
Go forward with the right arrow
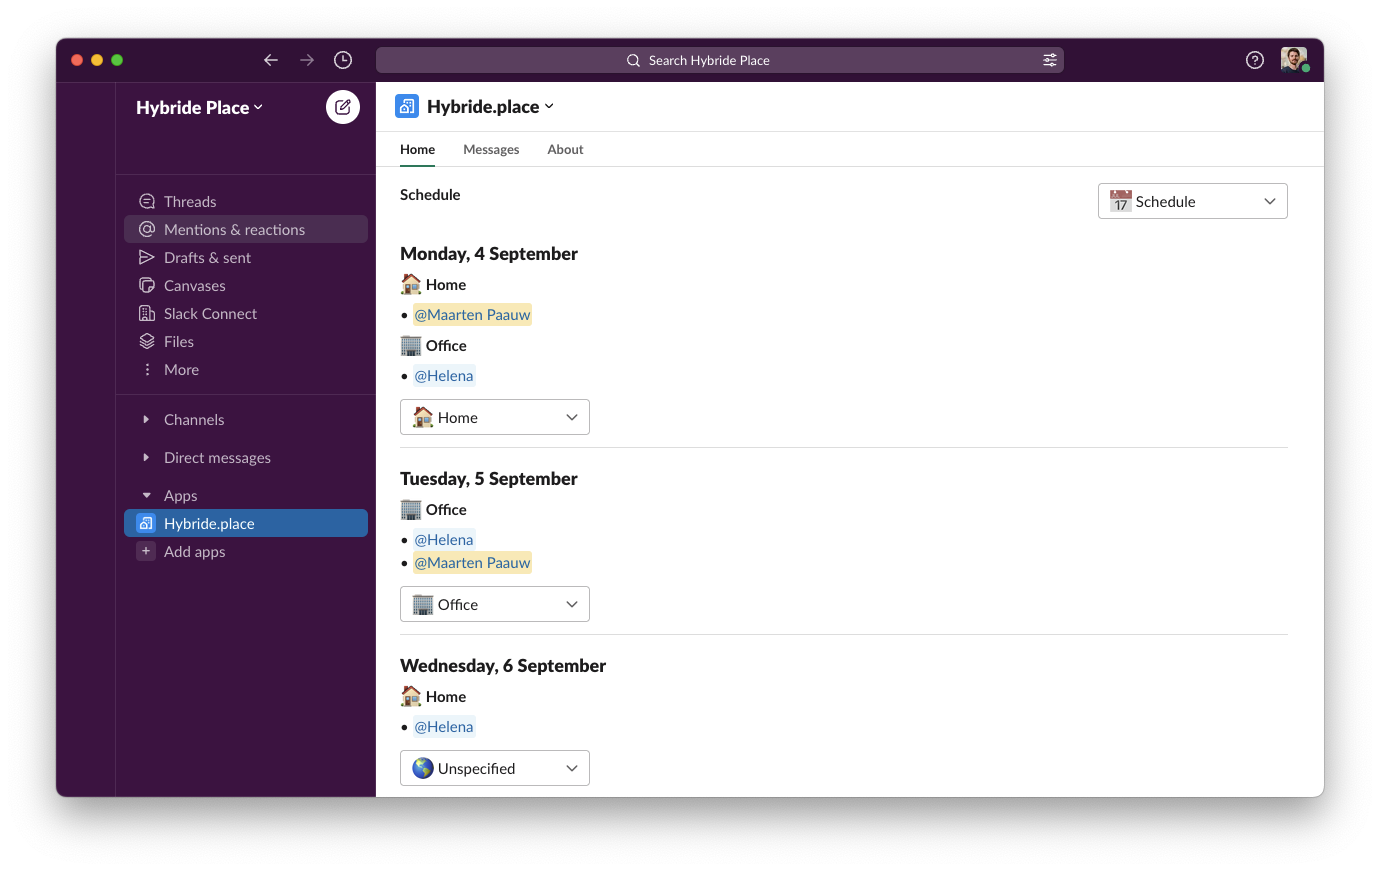pos(307,60)
